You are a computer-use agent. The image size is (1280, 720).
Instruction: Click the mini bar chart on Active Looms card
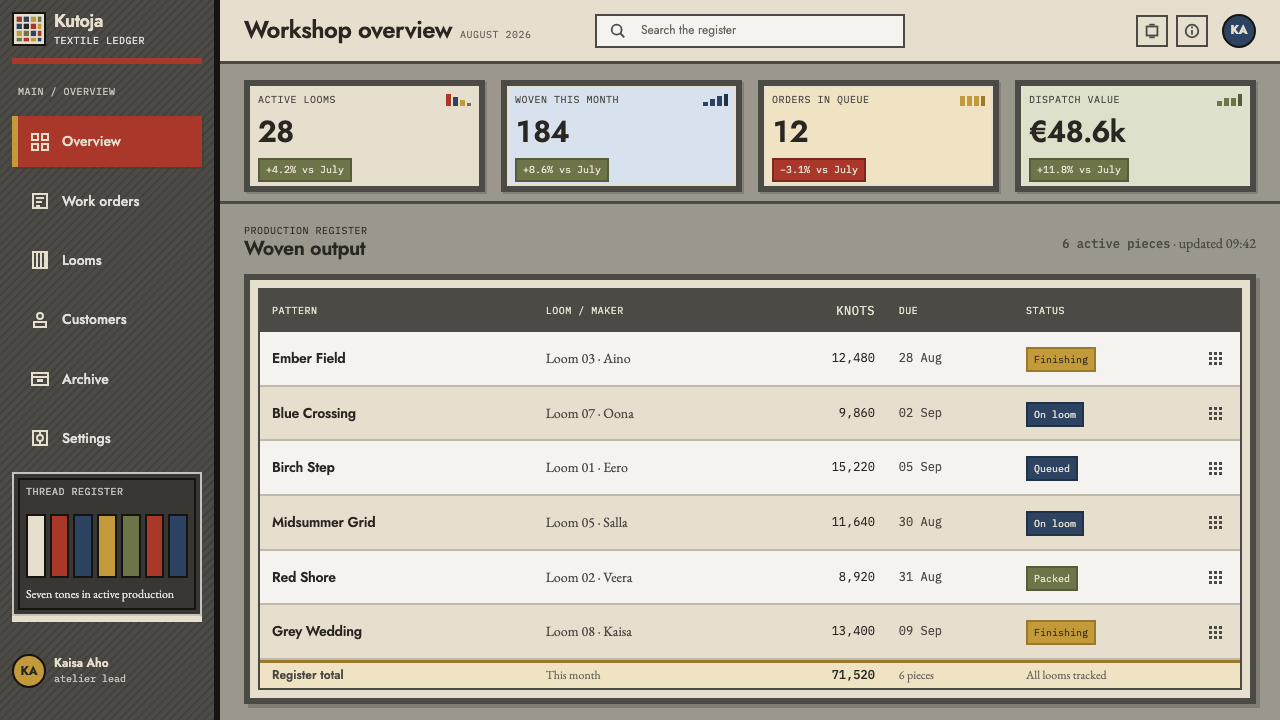pyautogui.click(x=458, y=100)
